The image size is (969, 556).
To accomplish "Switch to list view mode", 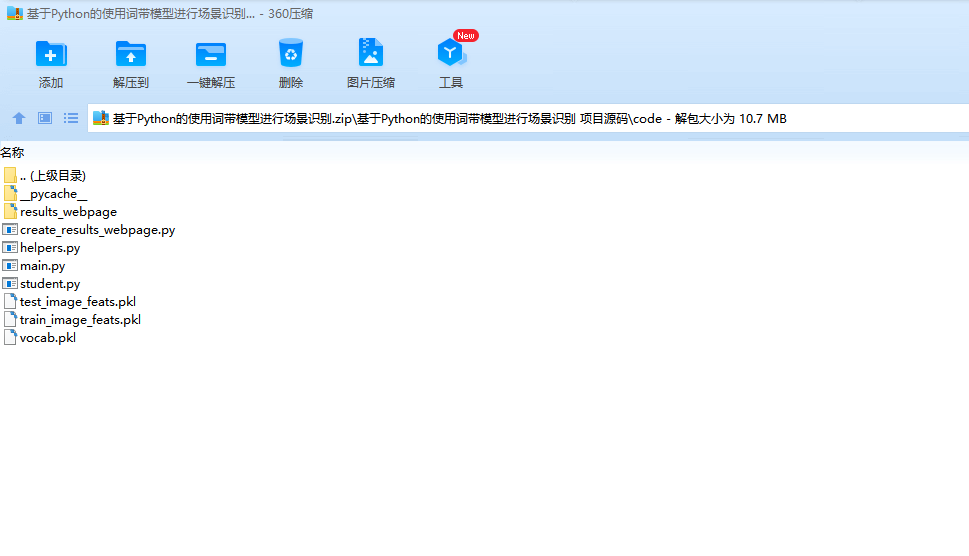I will click(x=71, y=118).
